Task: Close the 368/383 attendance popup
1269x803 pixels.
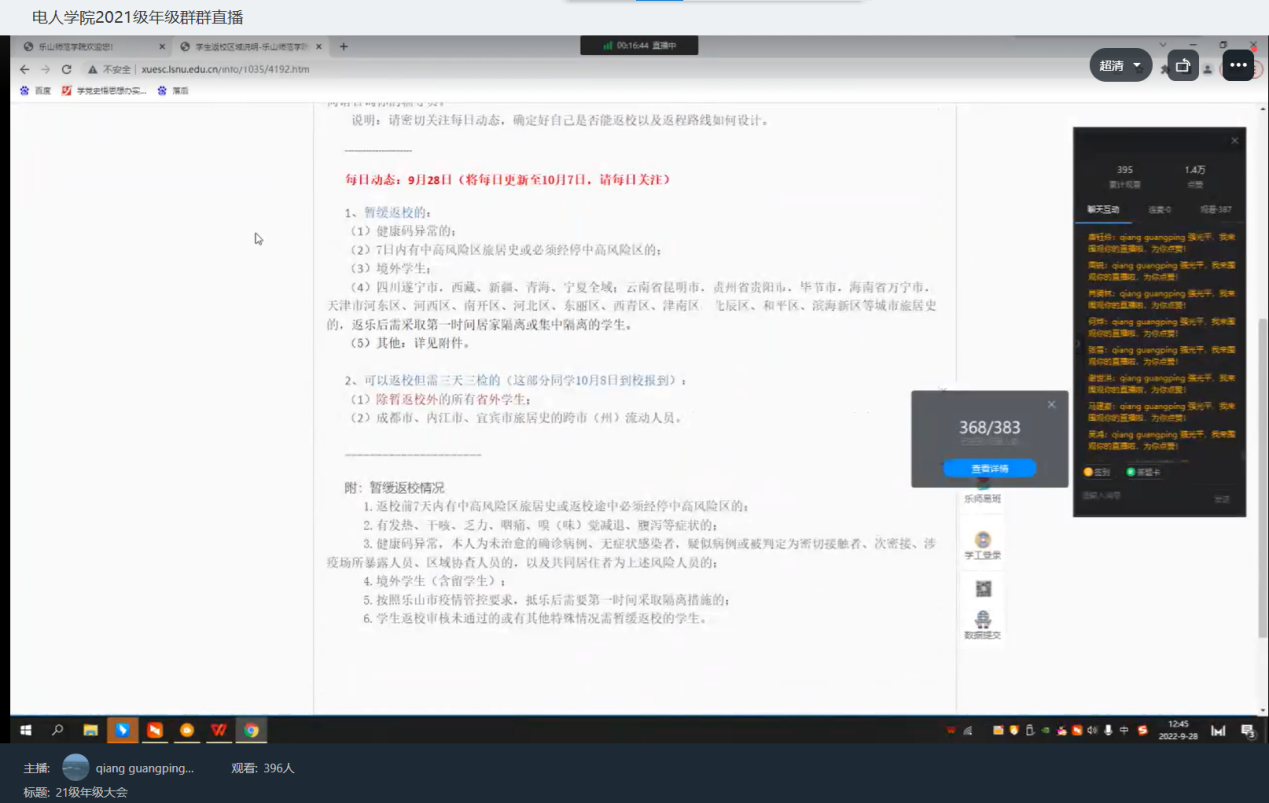Action: [1051, 405]
